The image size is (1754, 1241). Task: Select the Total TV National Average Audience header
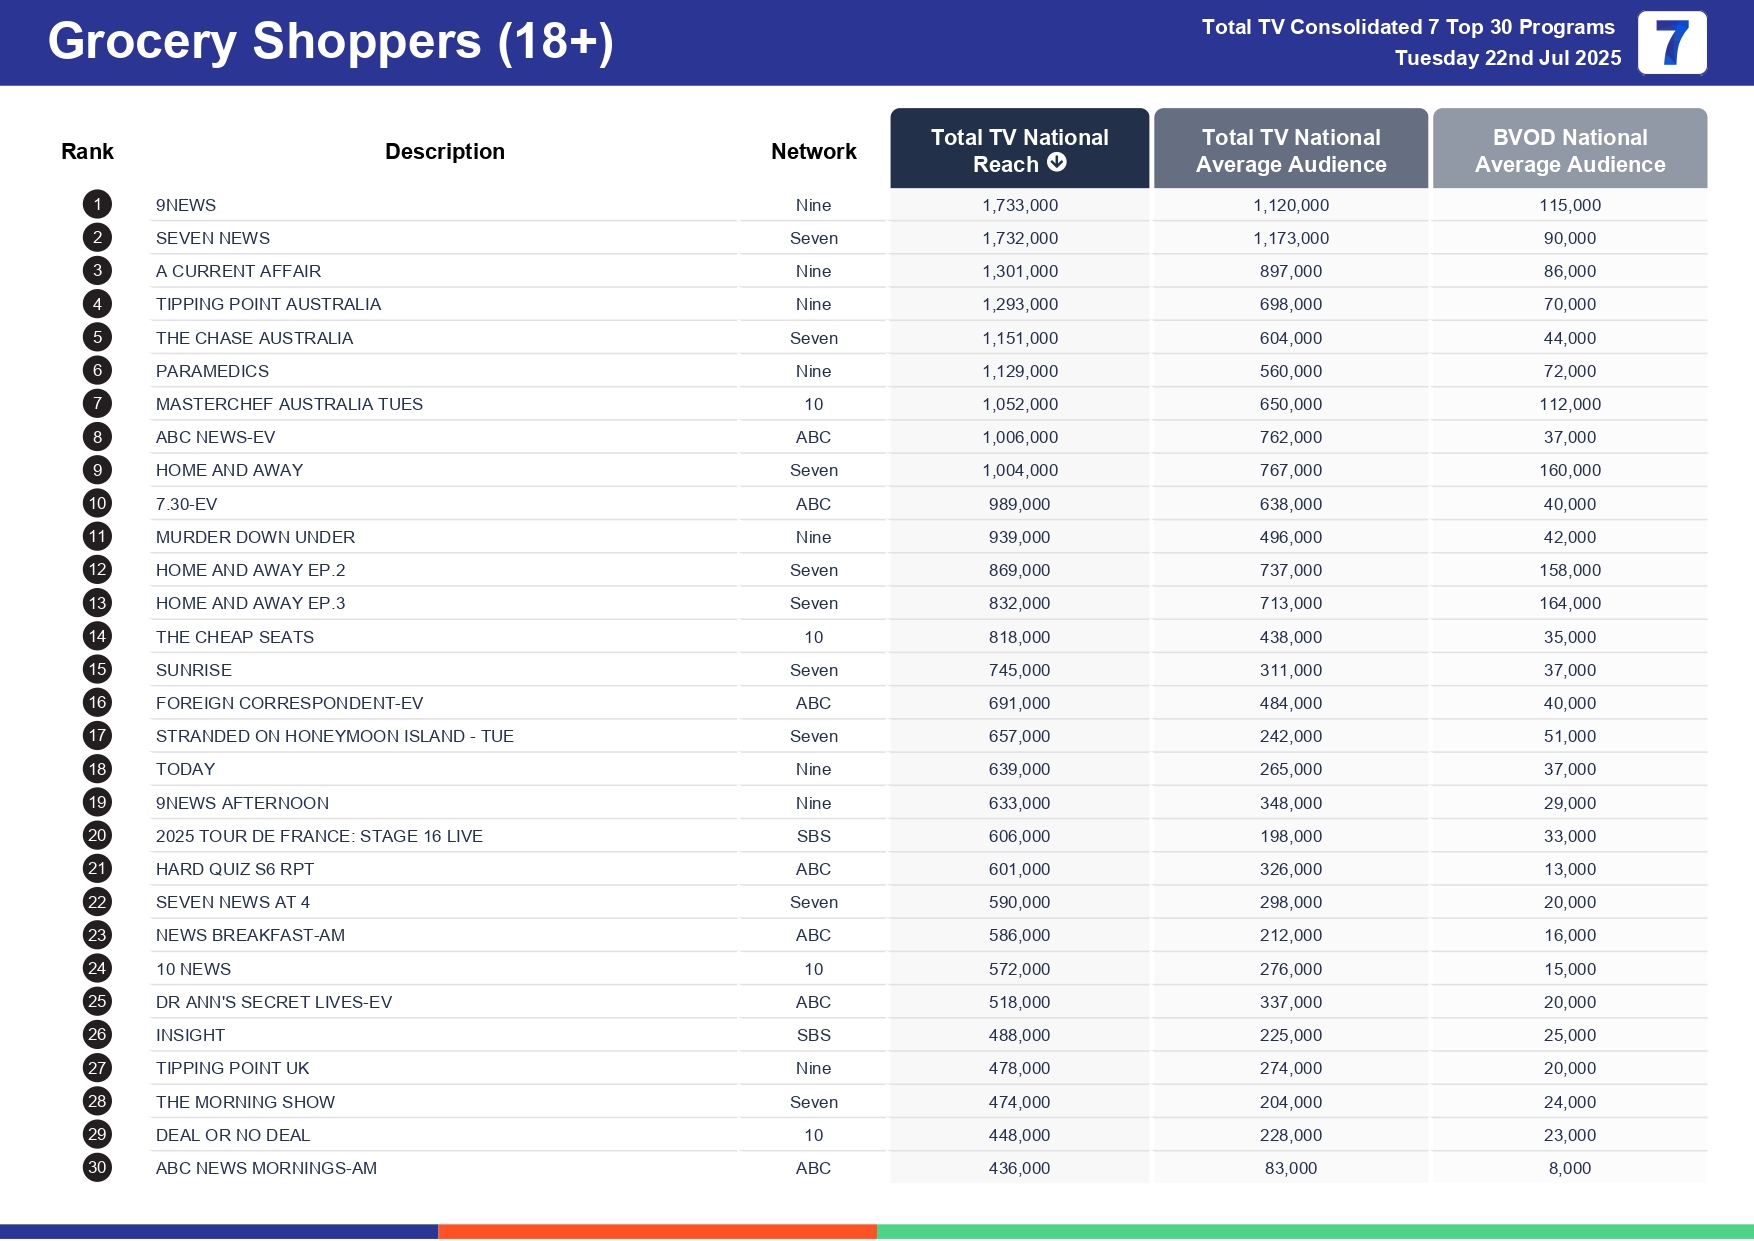tap(1290, 150)
